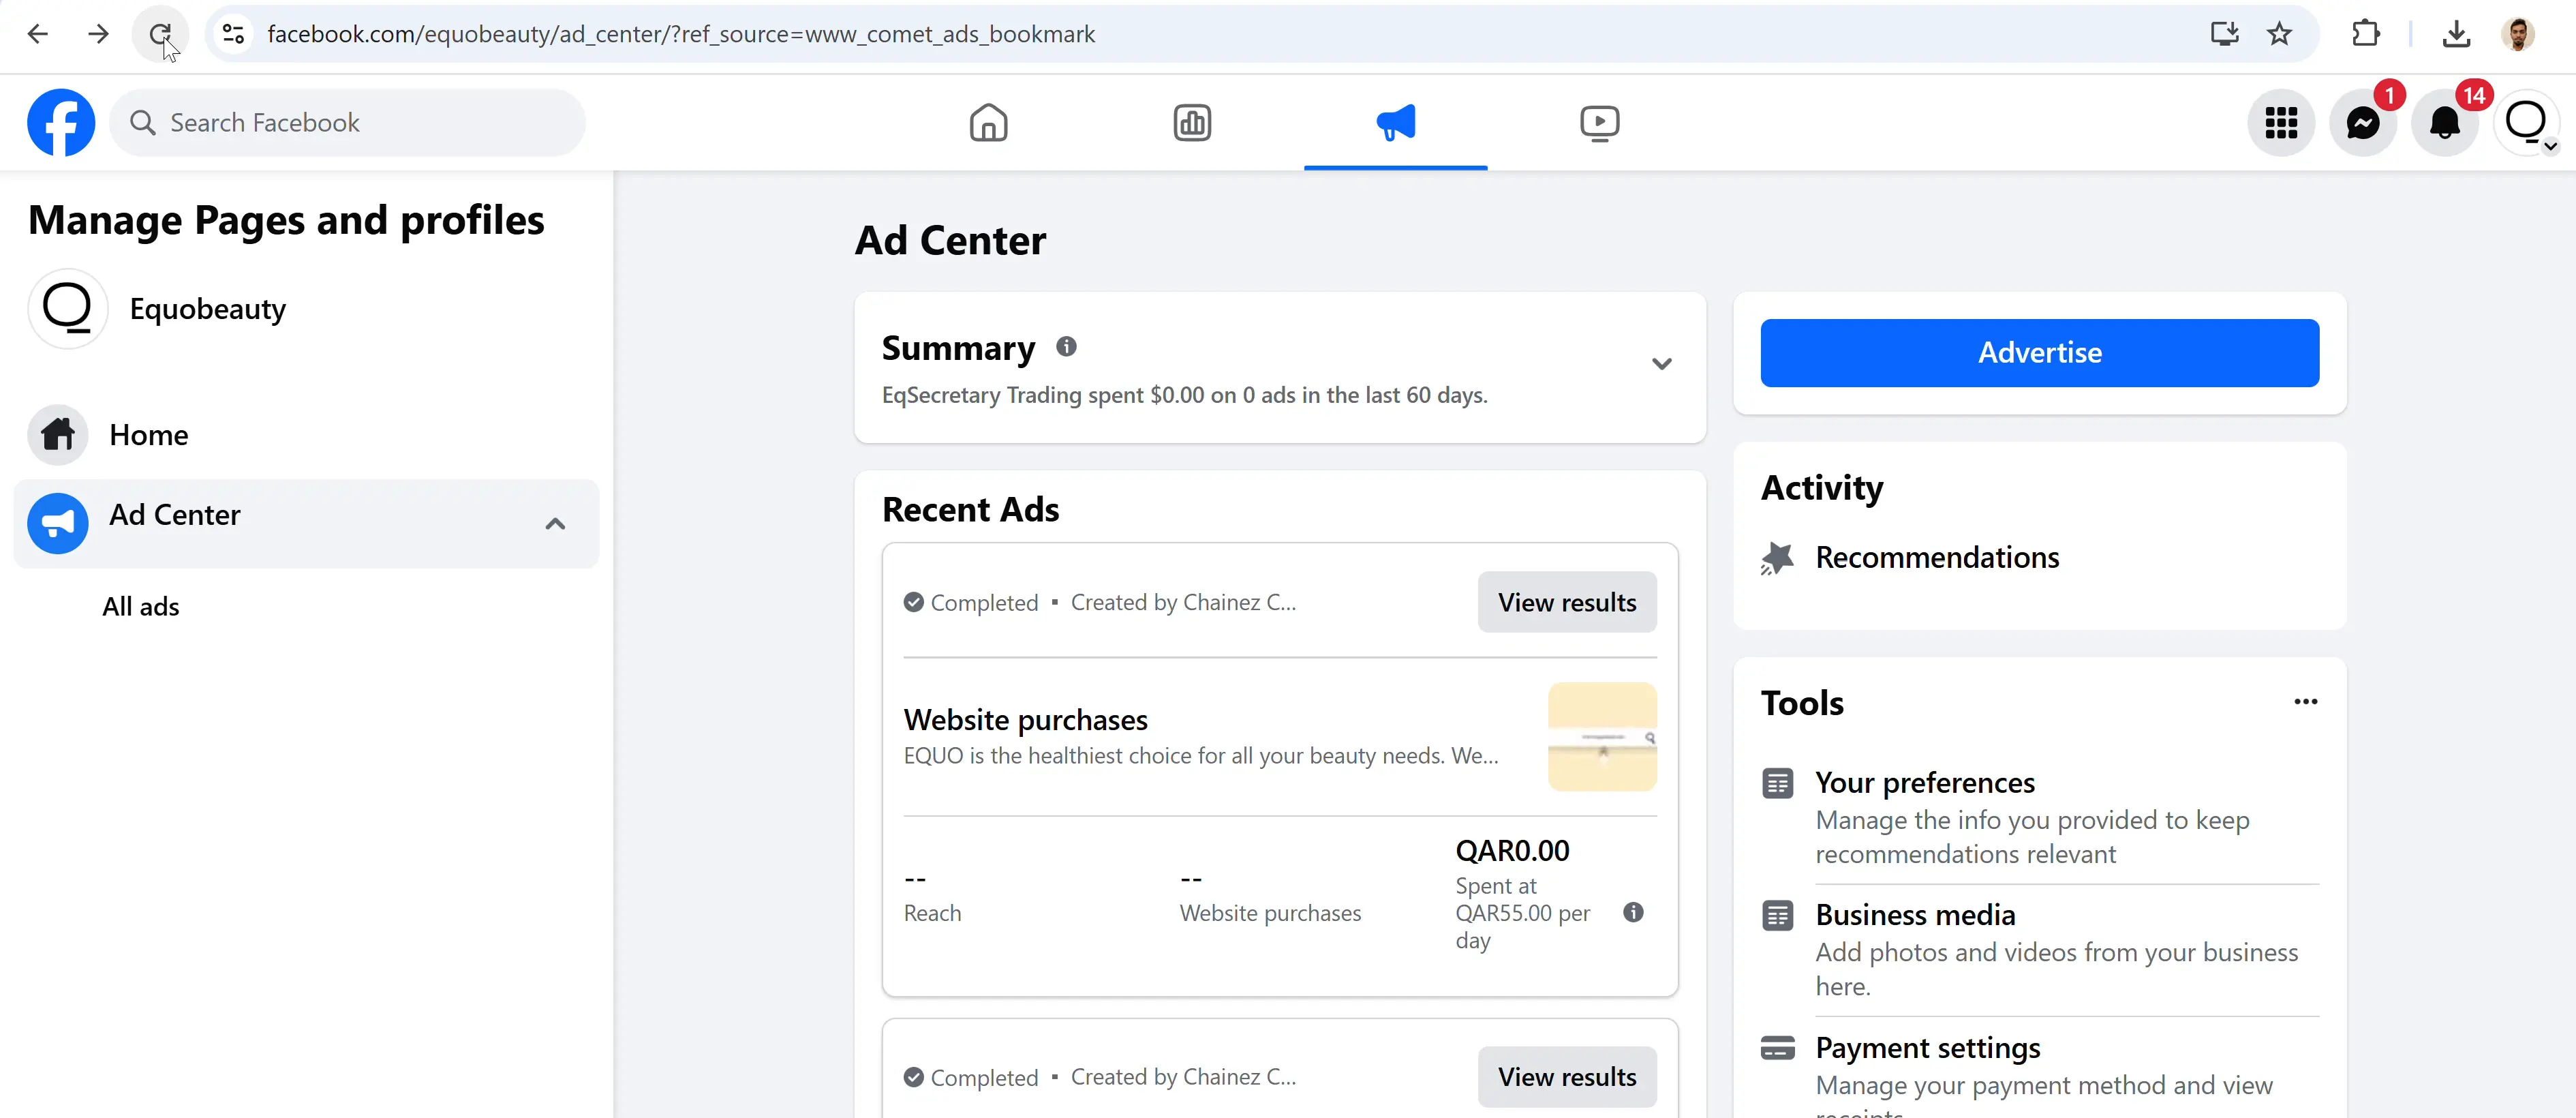The width and height of the screenshot is (2576, 1118).
Task: Switch to the Ad Center megaphone tab
Action: click(x=1395, y=122)
